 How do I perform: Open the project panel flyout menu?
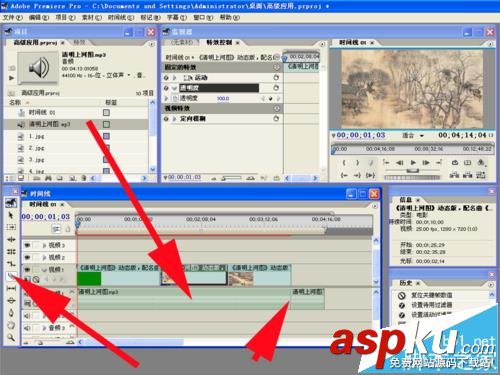coord(152,44)
